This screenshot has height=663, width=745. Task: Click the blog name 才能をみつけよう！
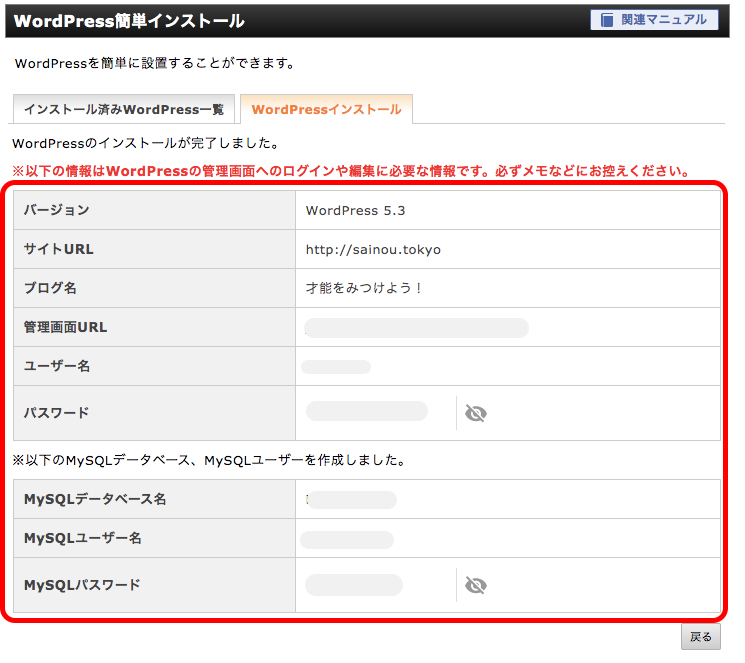tap(364, 288)
